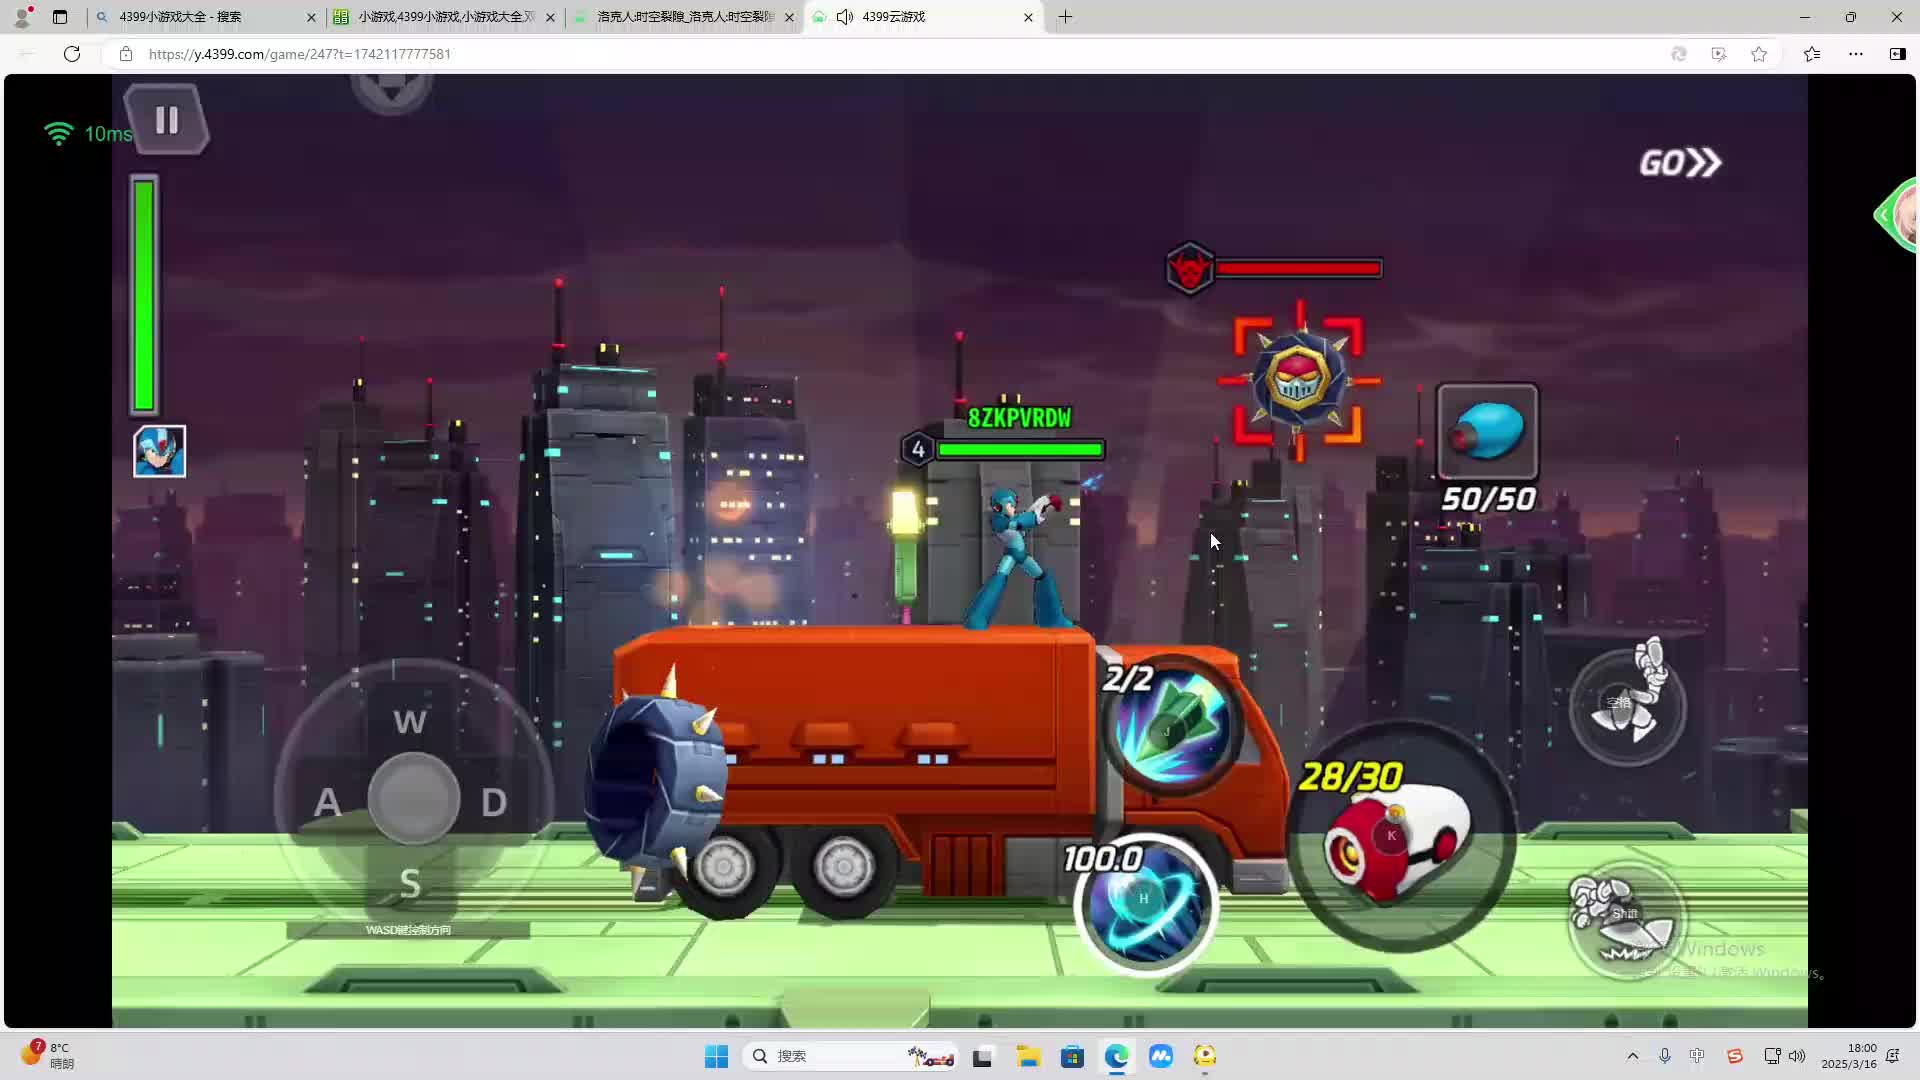Mute audio on 4399云游戏 tab
The height and width of the screenshot is (1080, 1920).
tap(845, 17)
